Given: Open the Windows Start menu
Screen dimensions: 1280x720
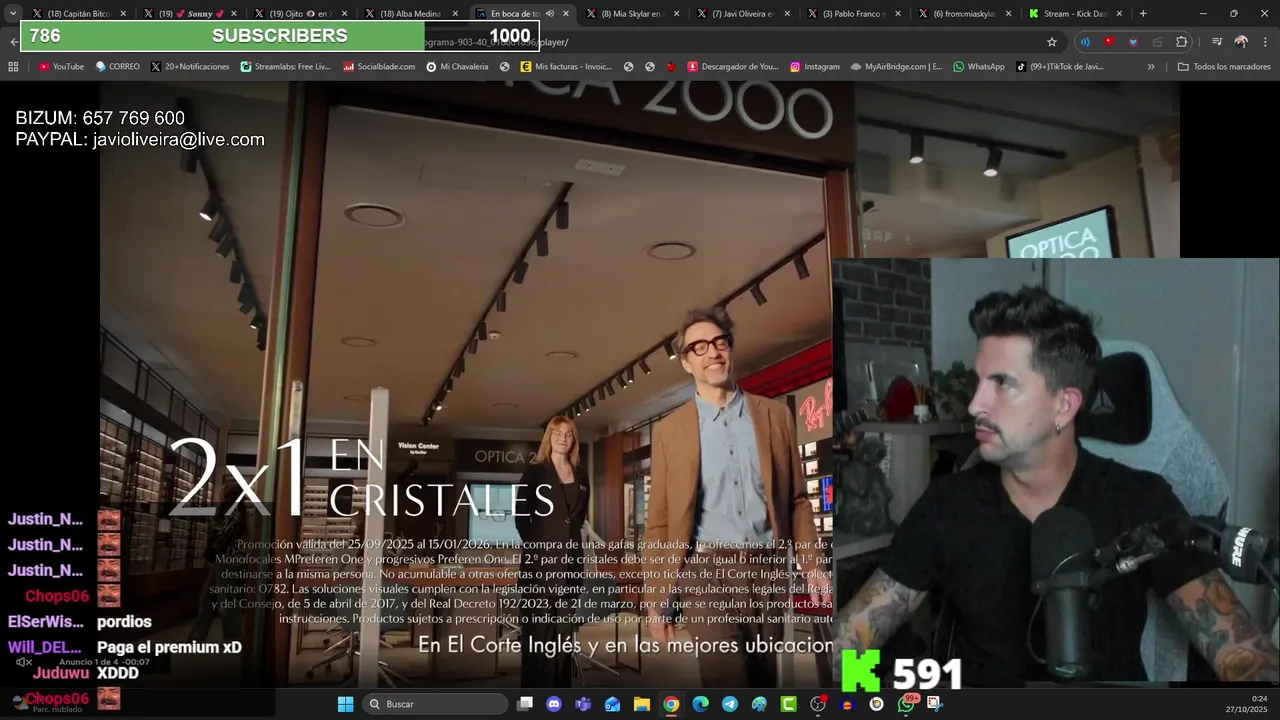Looking at the screenshot, I should tap(345, 704).
